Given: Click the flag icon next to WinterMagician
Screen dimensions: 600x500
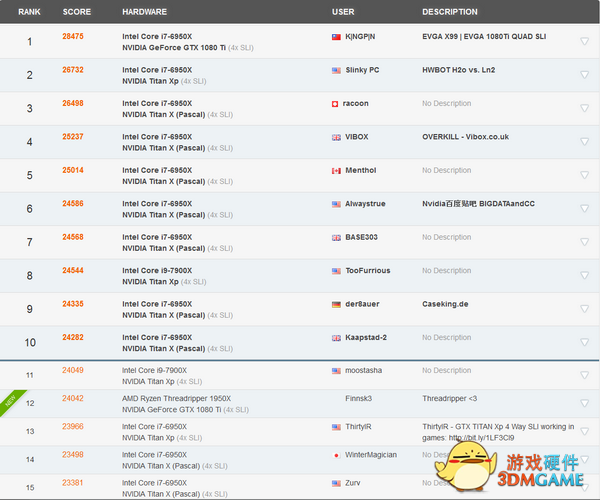Looking at the screenshot, I should point(336,455).
